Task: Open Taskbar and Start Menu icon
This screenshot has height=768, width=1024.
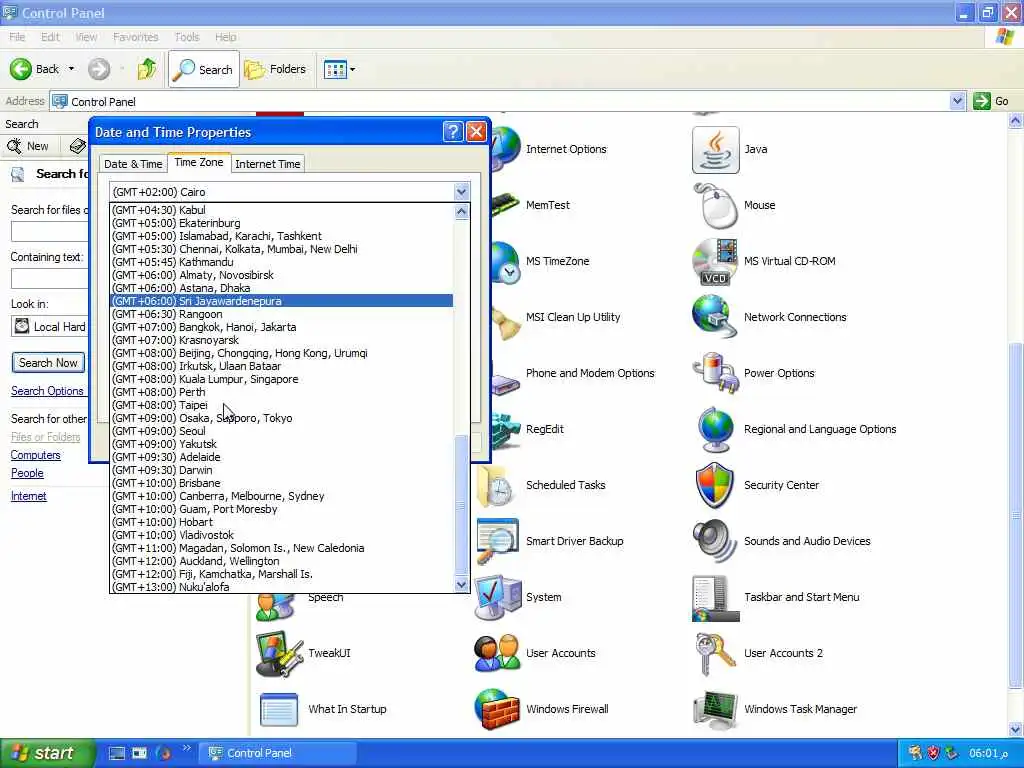Action: point(716,598)
